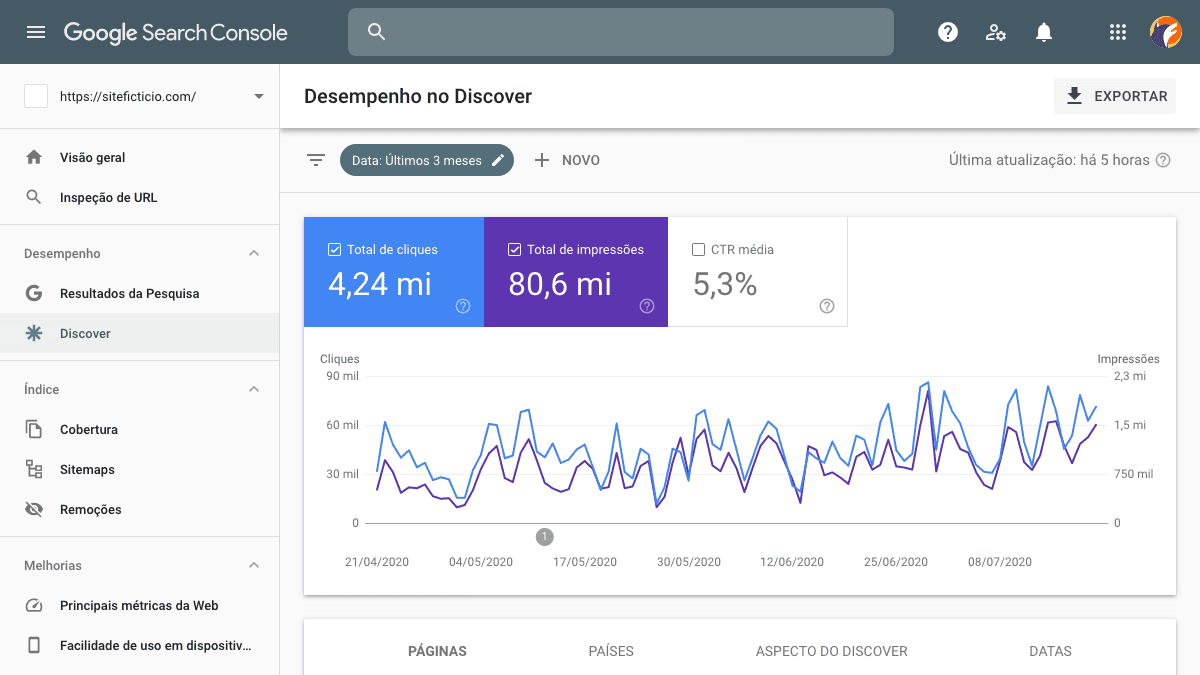Click the Google Search Console logo

pos(176,32)
